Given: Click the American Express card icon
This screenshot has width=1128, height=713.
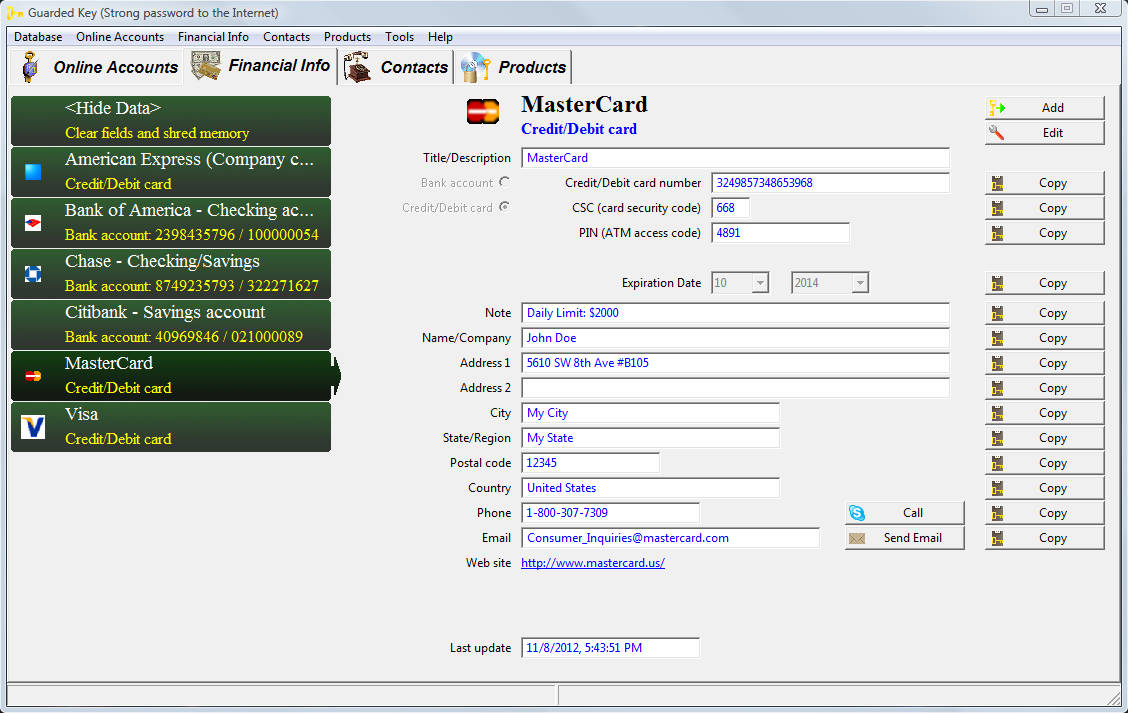Looking at the screenshot, I should click(x=33, y=172).
